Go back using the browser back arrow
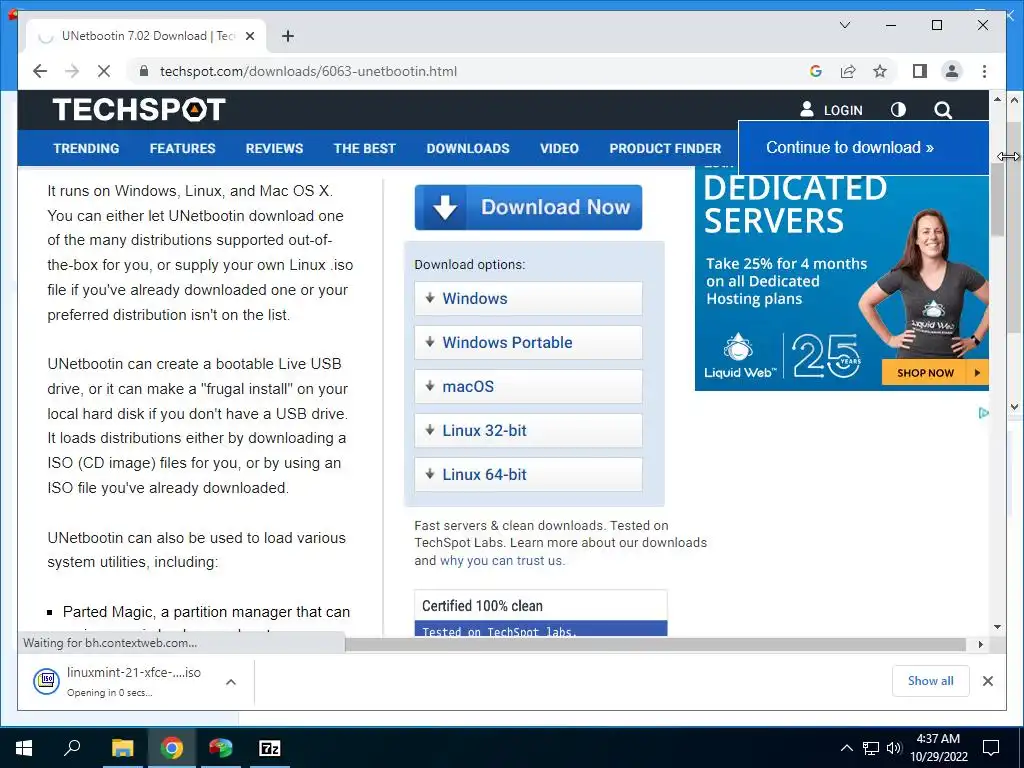The image size is (1024, 768). click(x=40, y=71)
